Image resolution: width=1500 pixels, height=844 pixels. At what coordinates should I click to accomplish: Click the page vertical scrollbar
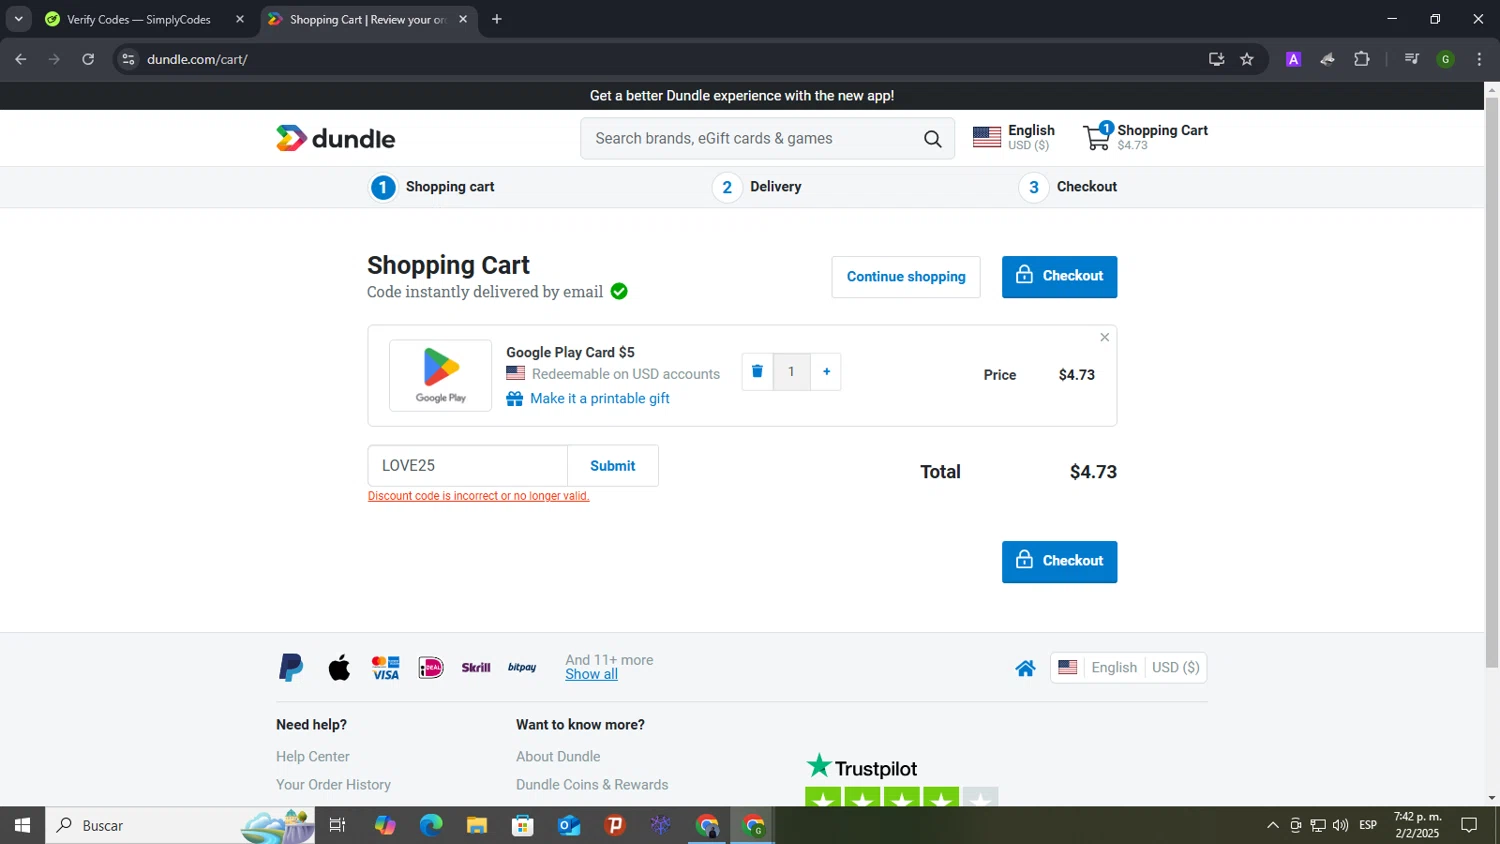tap(1492, 380)
